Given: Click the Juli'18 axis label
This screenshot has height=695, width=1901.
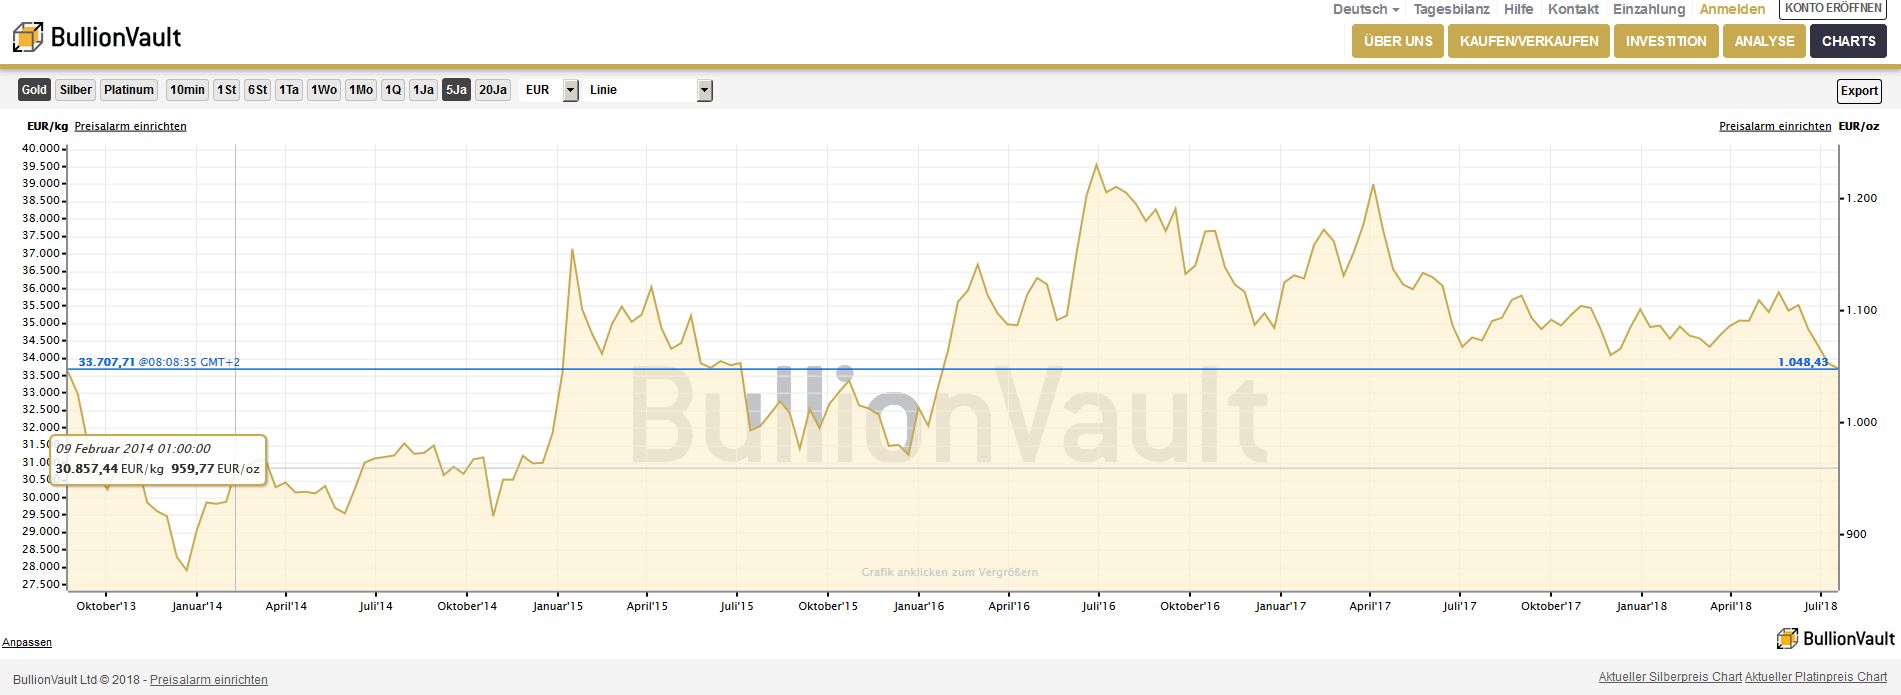Looking at the screenshot, I should pos(1821,606).
